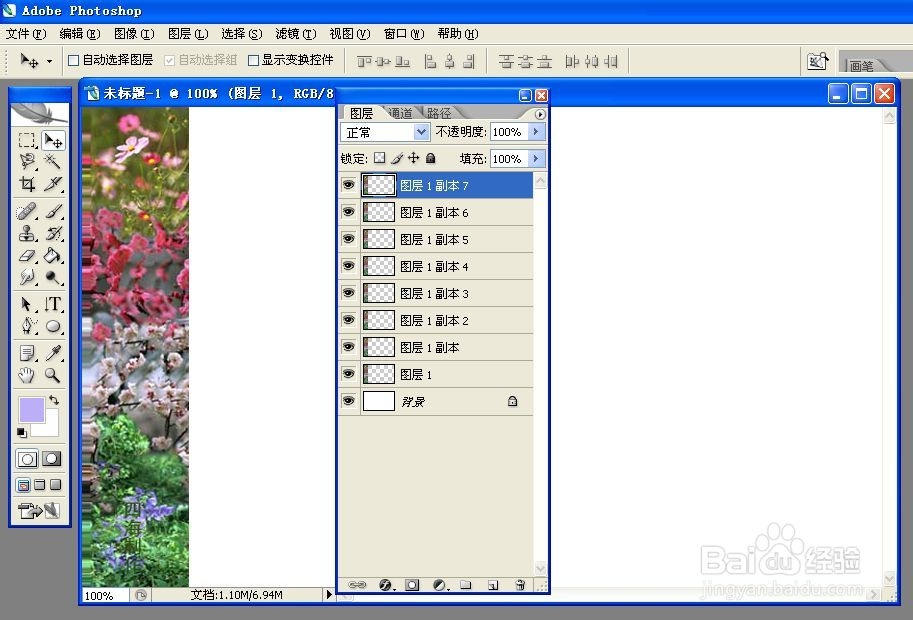Select the Slice tool
Image resolution: width=913 pixels, height=620 pixels.
click(x=53, y=184)
